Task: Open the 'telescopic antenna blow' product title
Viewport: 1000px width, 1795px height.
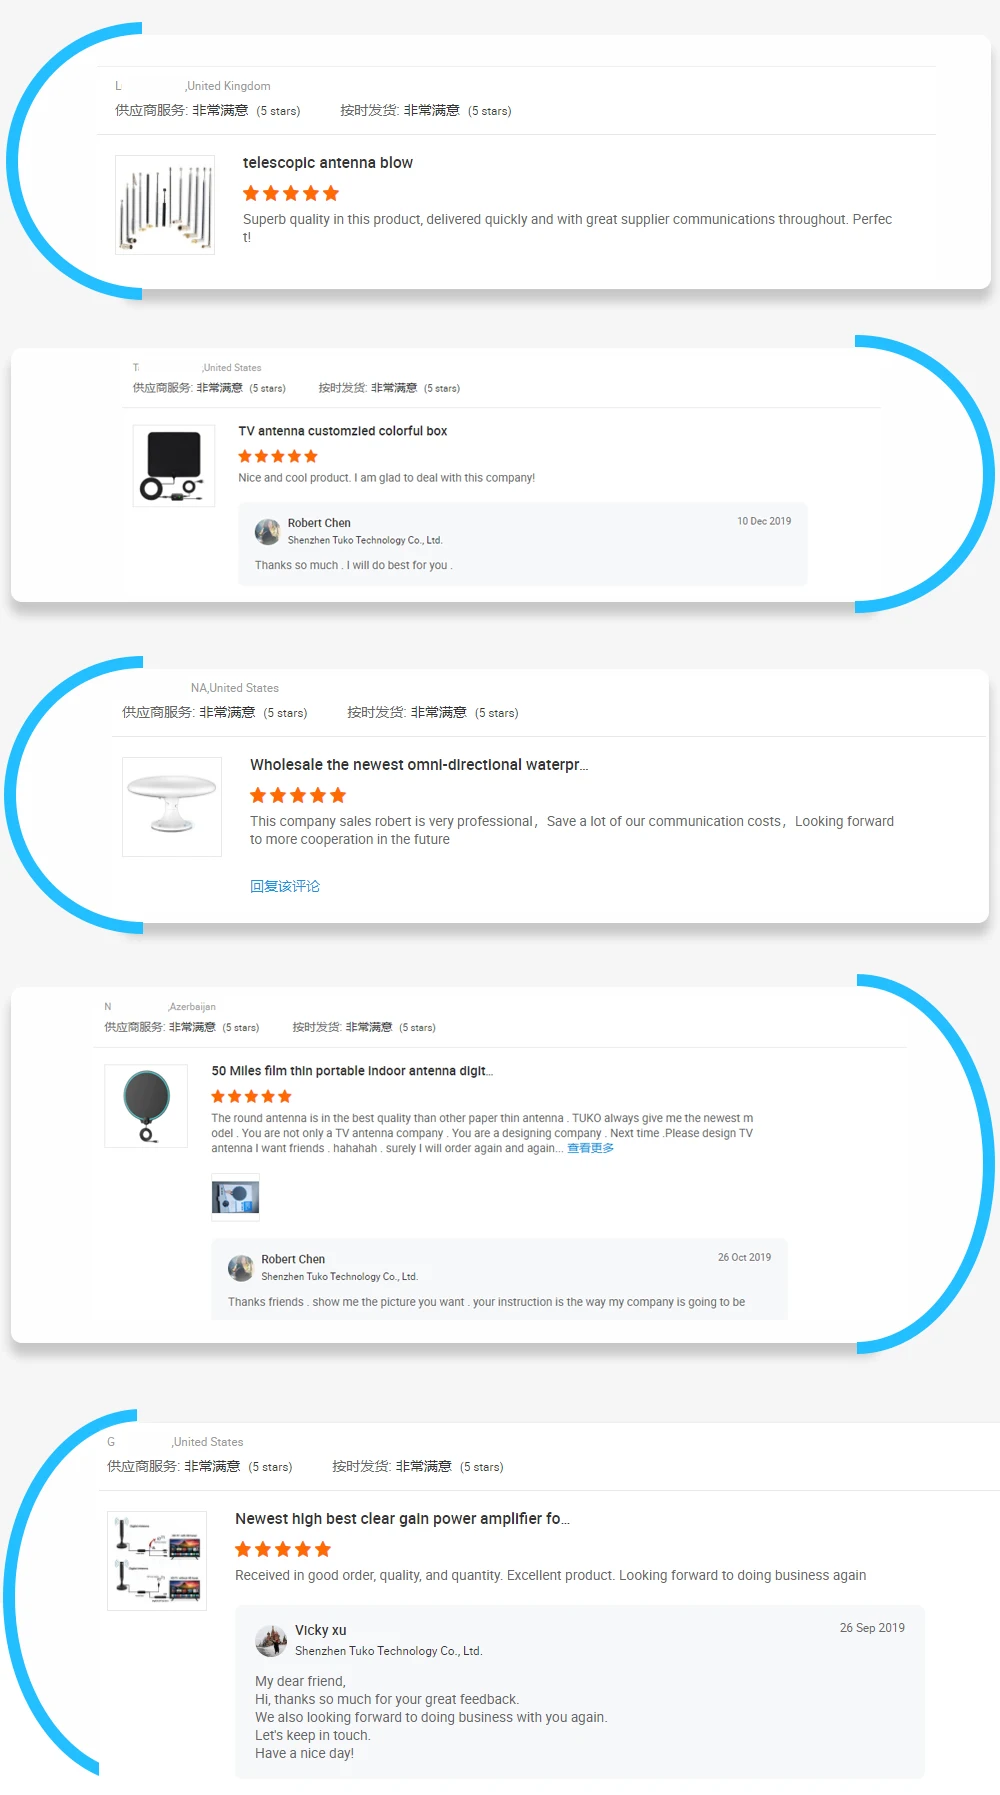Action: click(328, 163)
